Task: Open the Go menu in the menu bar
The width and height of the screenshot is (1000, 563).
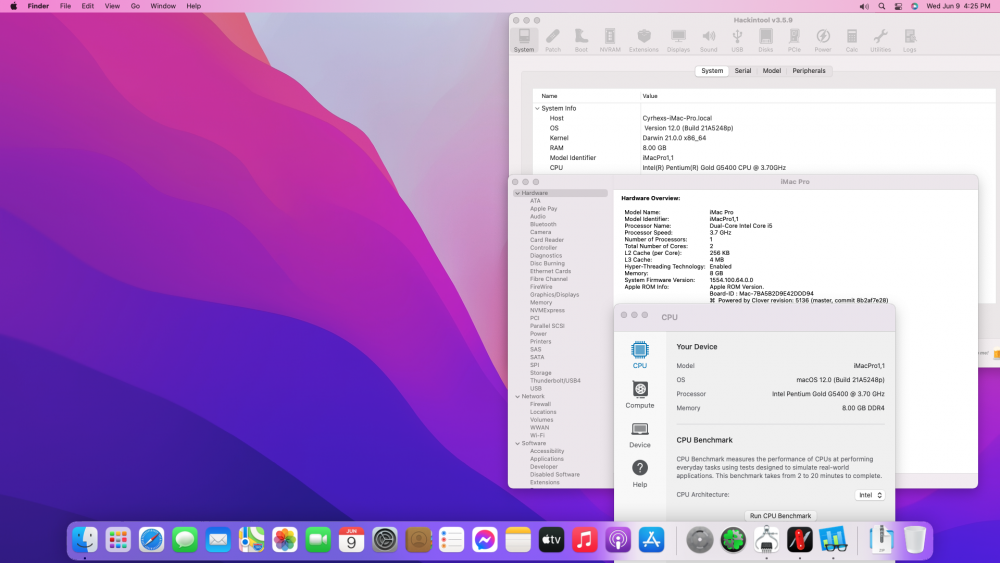Action: point(135,6)
